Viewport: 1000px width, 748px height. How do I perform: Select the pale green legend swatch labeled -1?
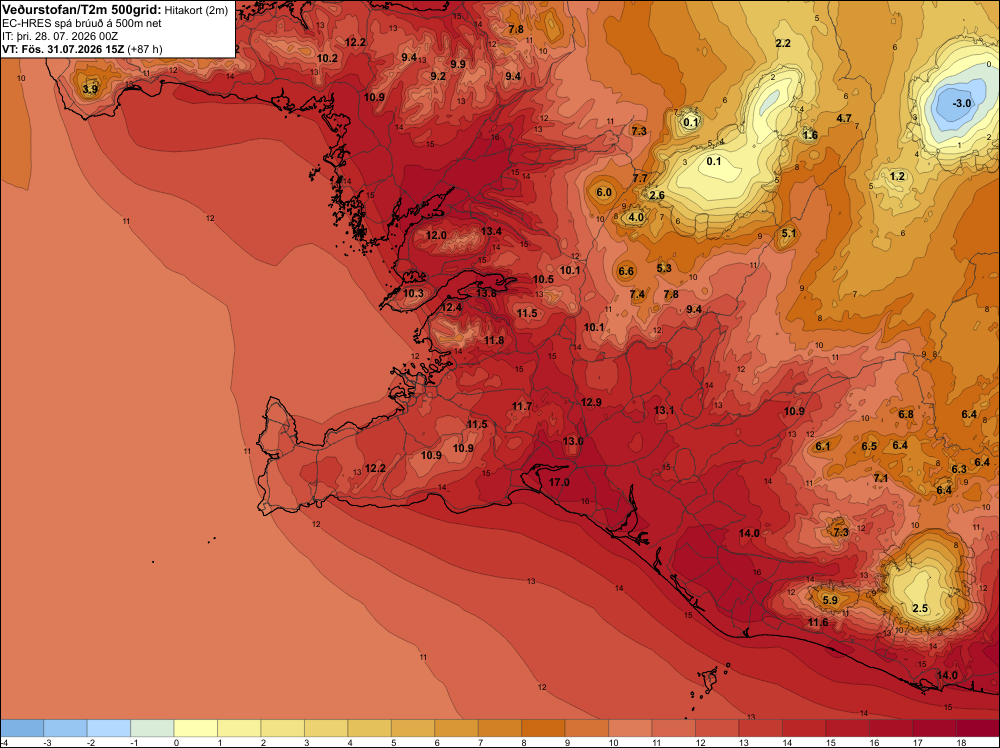pyautogui.click(x=152, y=728)
